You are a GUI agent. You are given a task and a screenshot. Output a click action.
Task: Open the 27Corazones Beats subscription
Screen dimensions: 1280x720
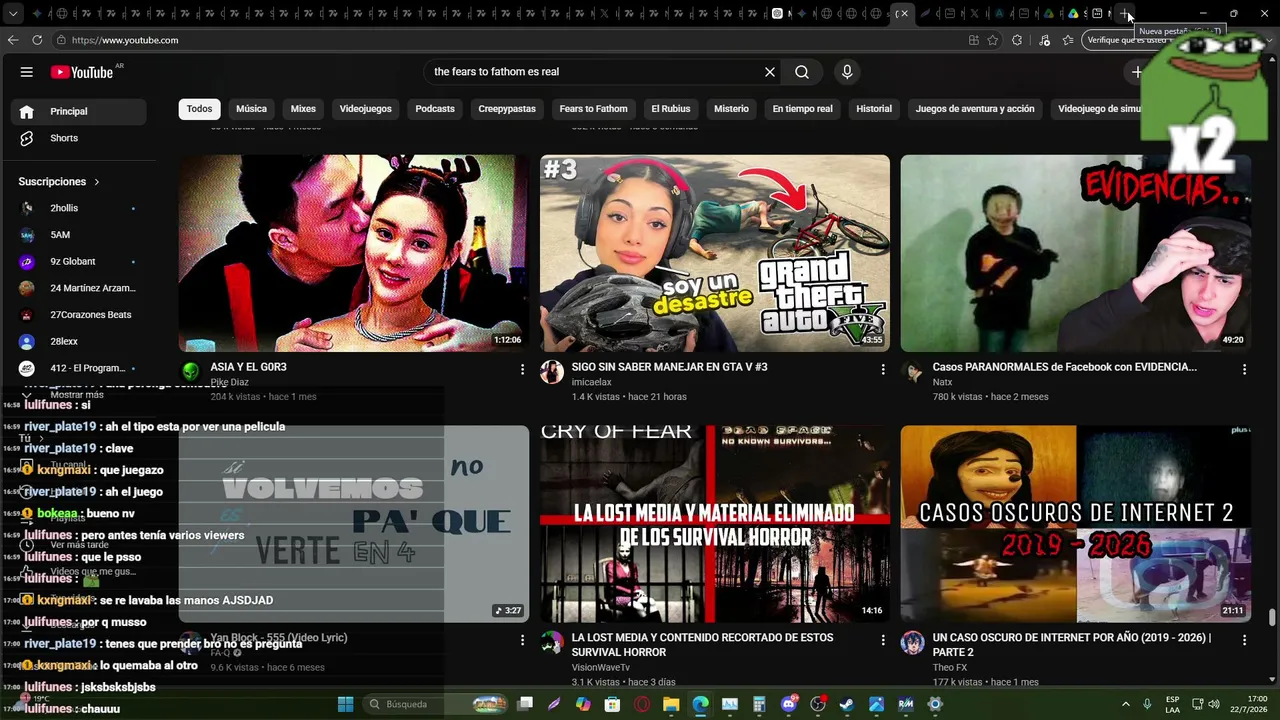79,315
